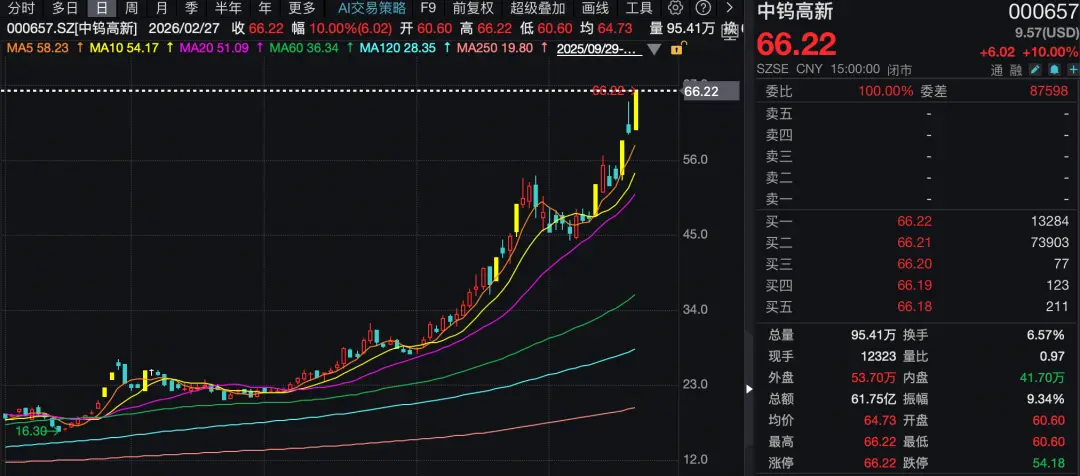Expand toolbar with right chevron arrow
The height and width of the screenshot is (476, 1080).
click(727, 8)
